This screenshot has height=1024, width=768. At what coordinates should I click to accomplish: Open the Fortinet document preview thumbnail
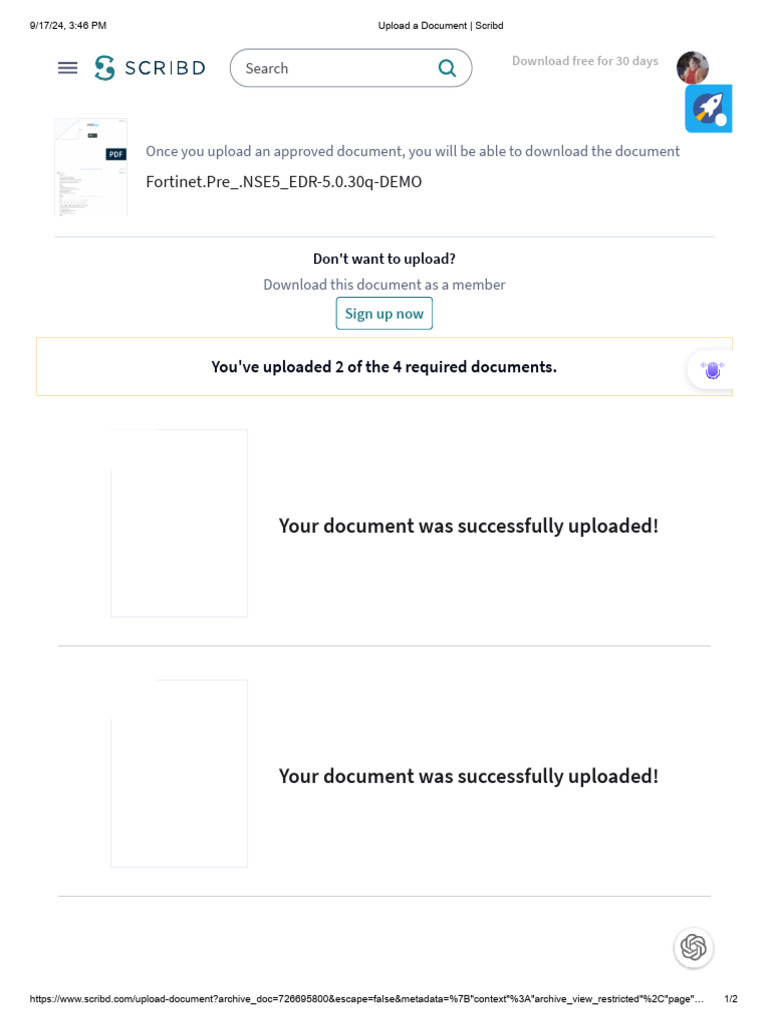tap(91, 167)
